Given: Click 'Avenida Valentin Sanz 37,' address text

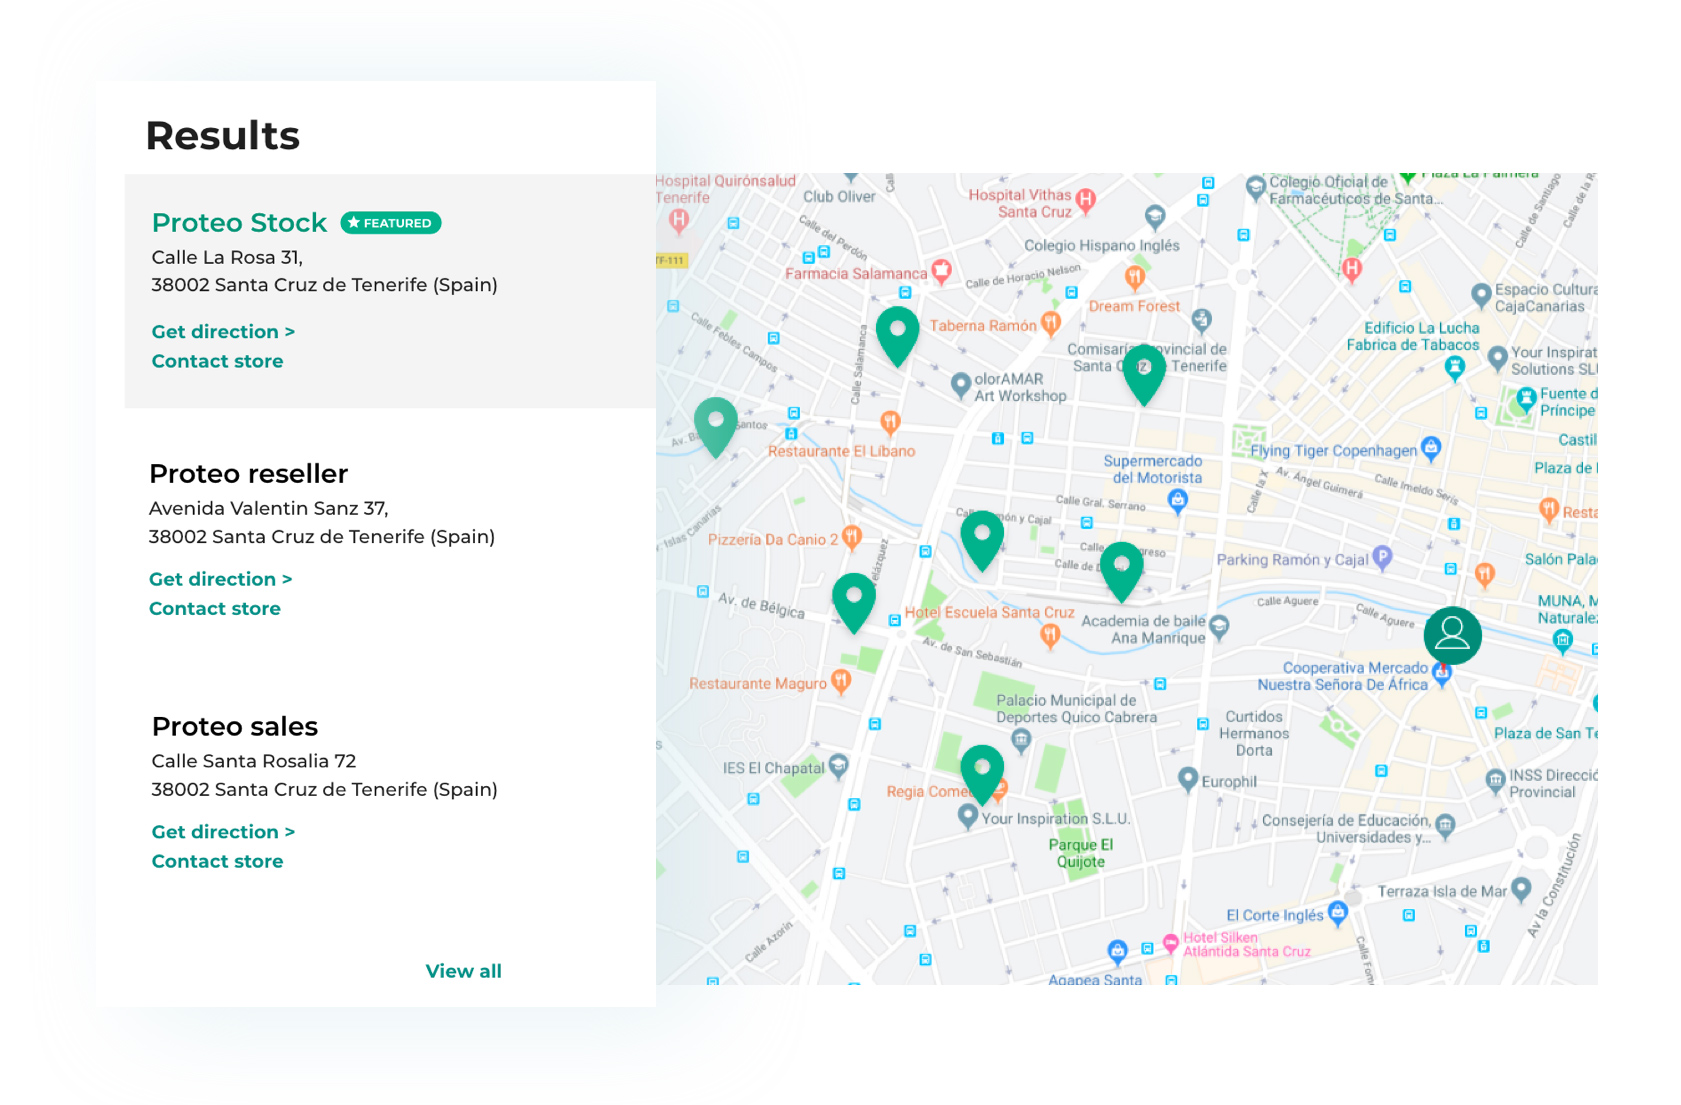Looking at the screenshot, I should click(x=268, y=508).
